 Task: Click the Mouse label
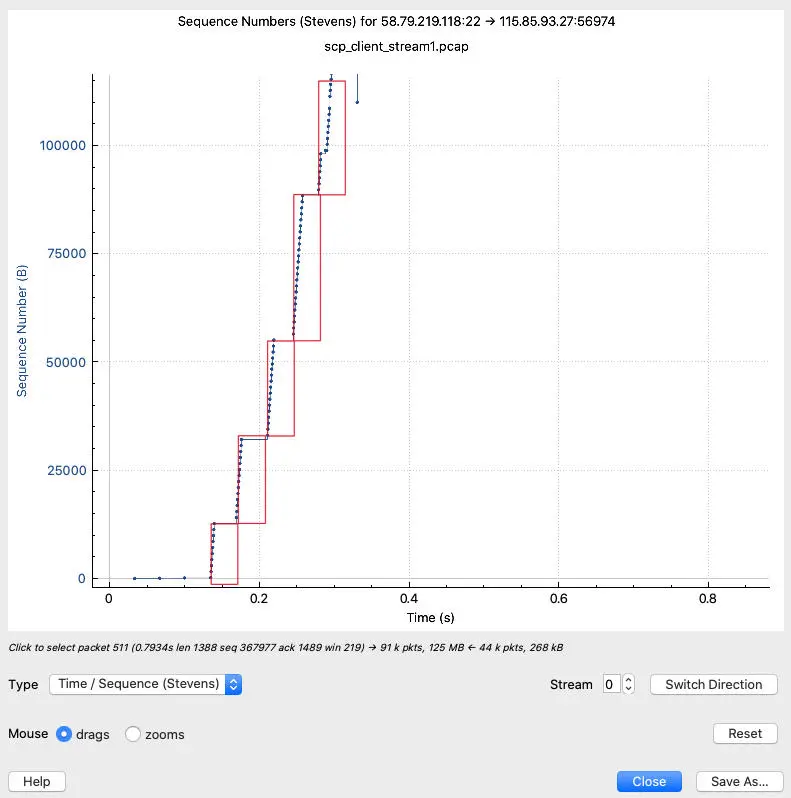(28, 733)
